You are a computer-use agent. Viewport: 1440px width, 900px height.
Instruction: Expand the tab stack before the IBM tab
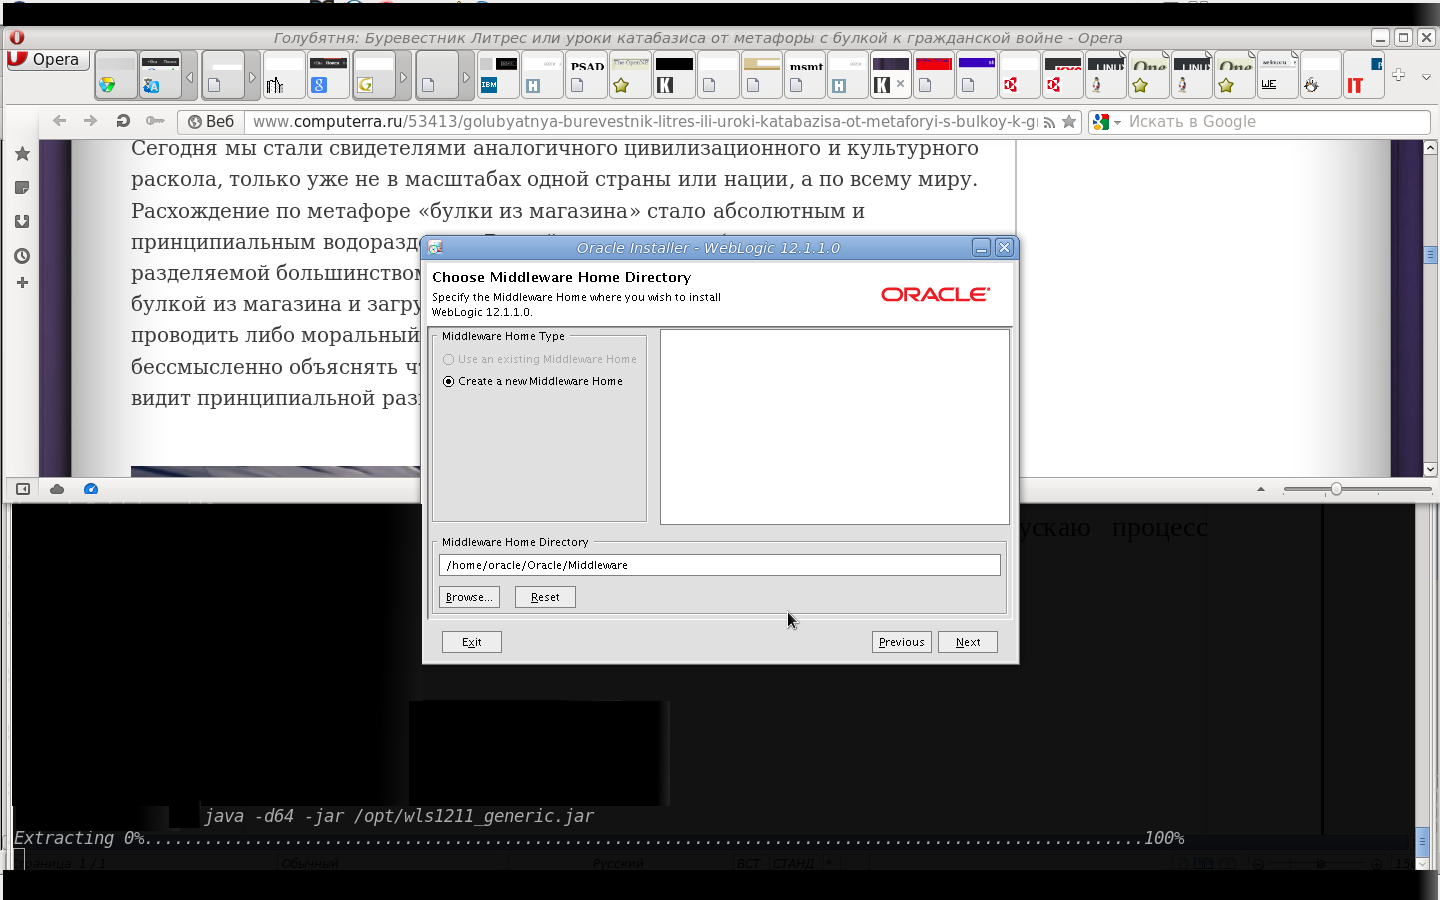[x=466, y=77]
